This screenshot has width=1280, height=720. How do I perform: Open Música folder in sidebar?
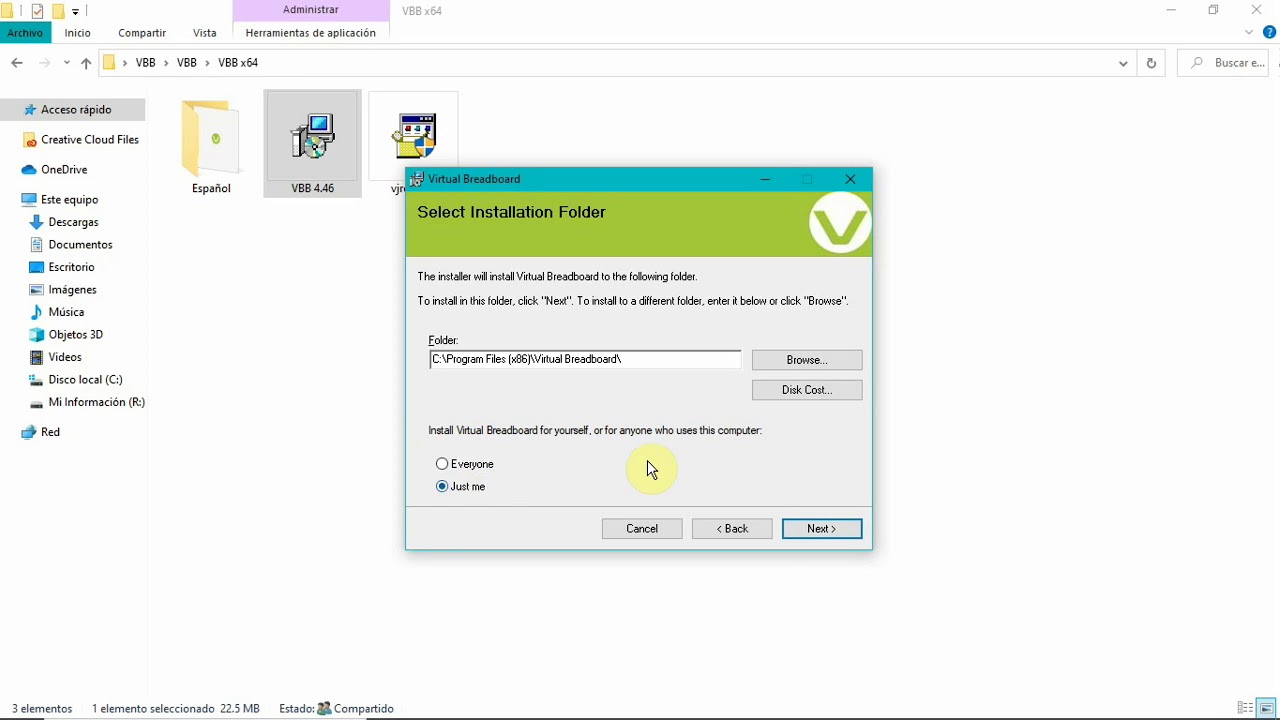(66, 312)
